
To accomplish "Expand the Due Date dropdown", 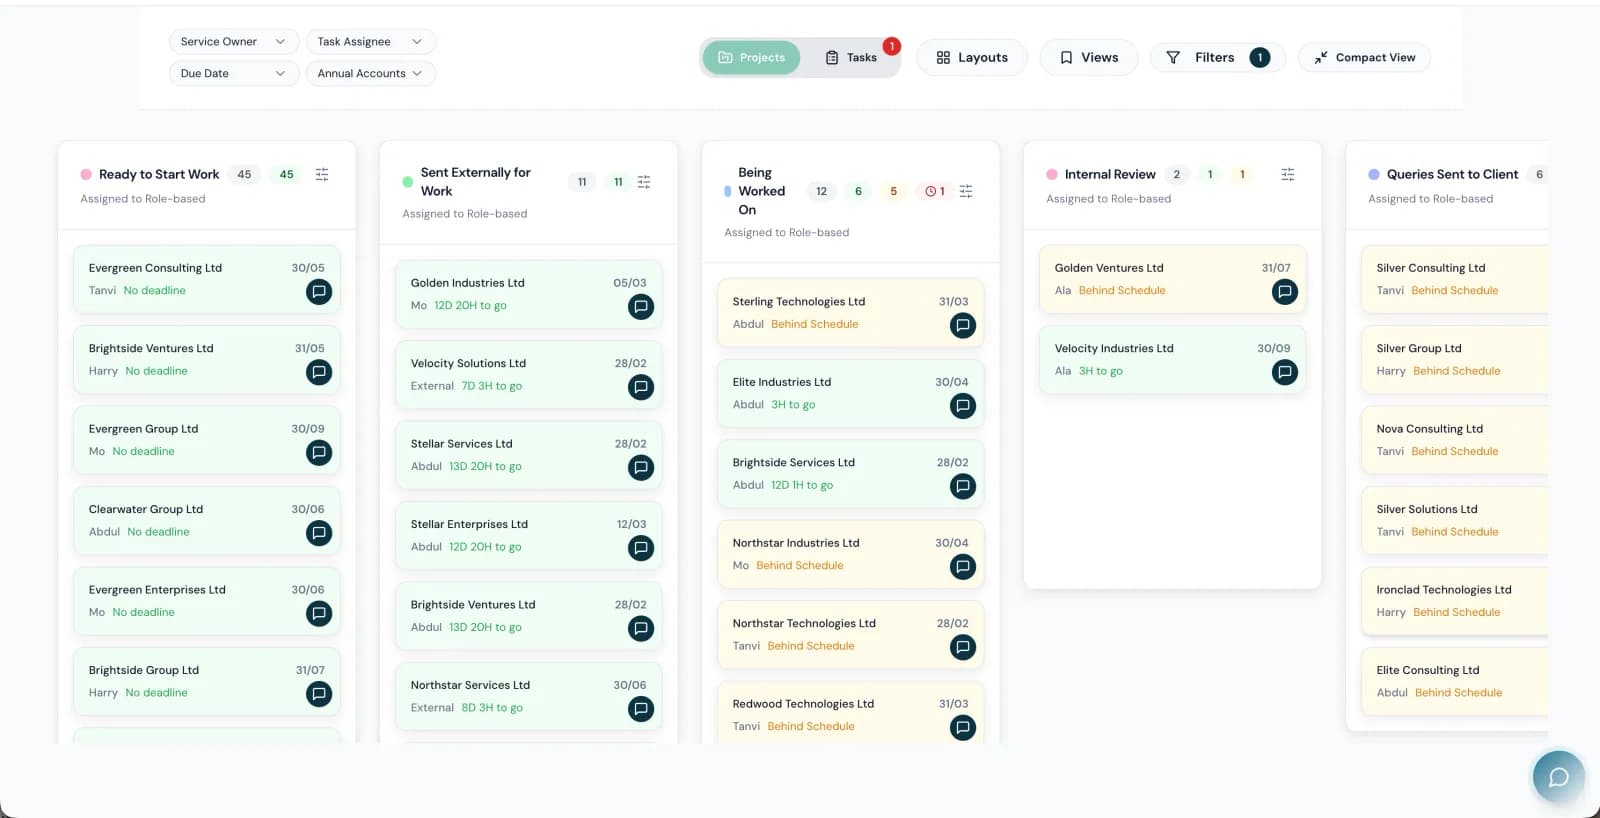I will tap(234, 73).
